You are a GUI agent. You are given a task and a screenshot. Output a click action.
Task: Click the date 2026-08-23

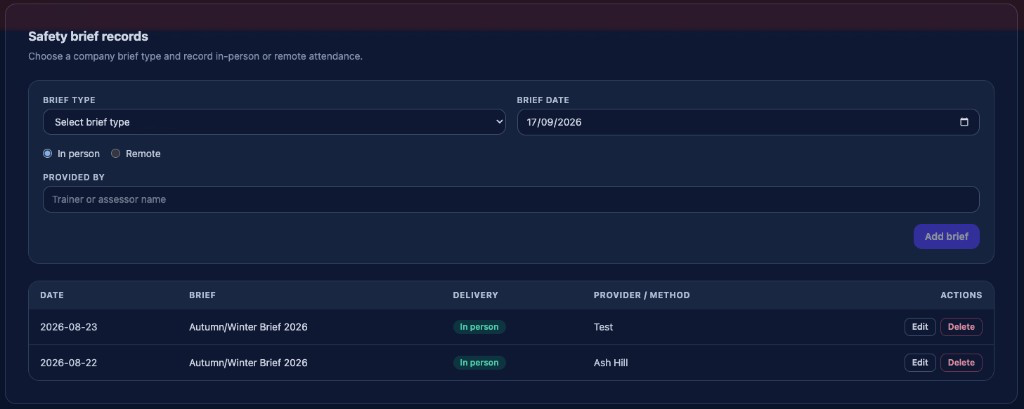[69, 327]
